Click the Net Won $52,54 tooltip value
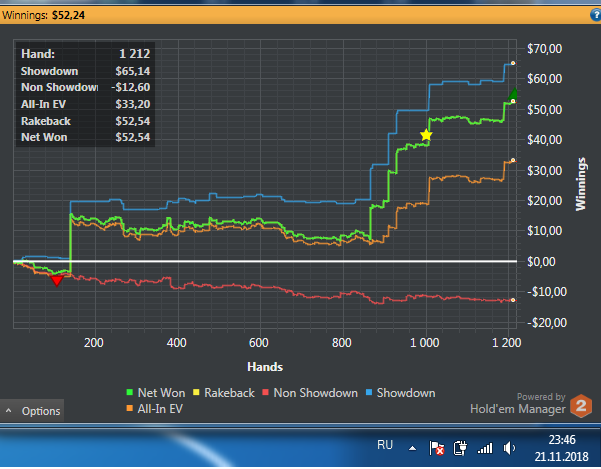This screenshot has height=469, width=601. [x=133, y=137]
